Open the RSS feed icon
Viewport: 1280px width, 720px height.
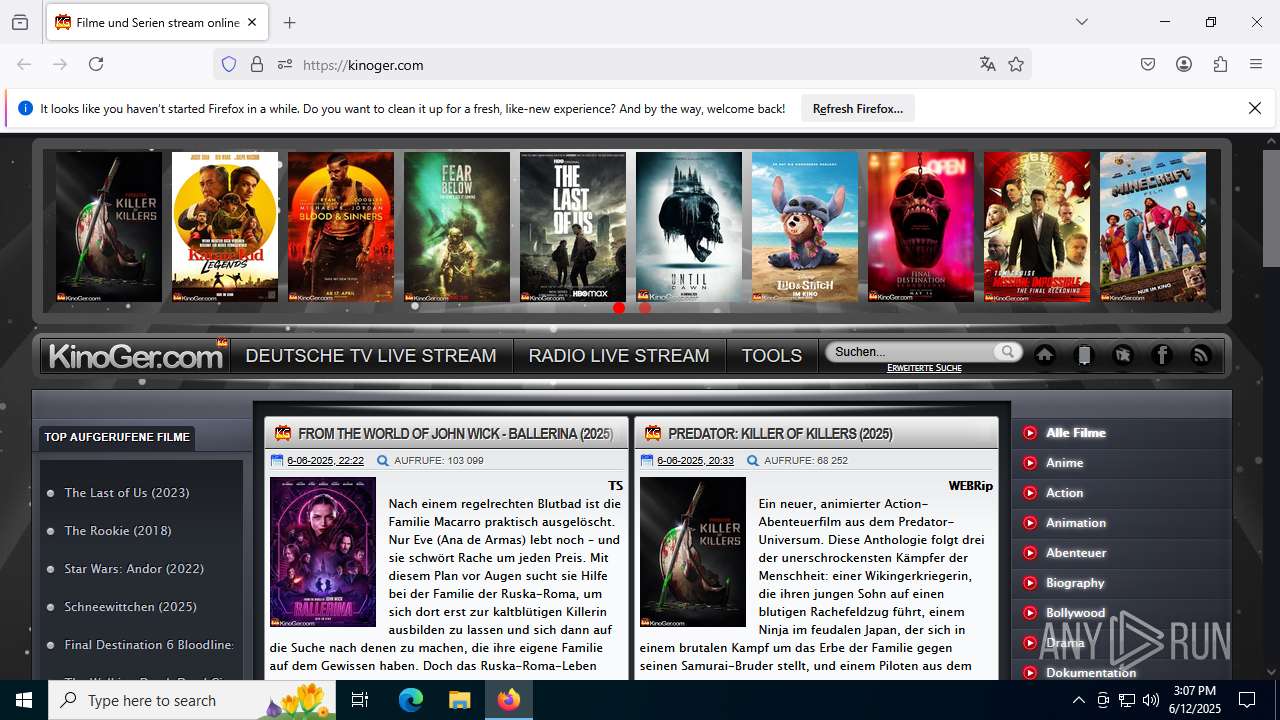coord(1201,355)
